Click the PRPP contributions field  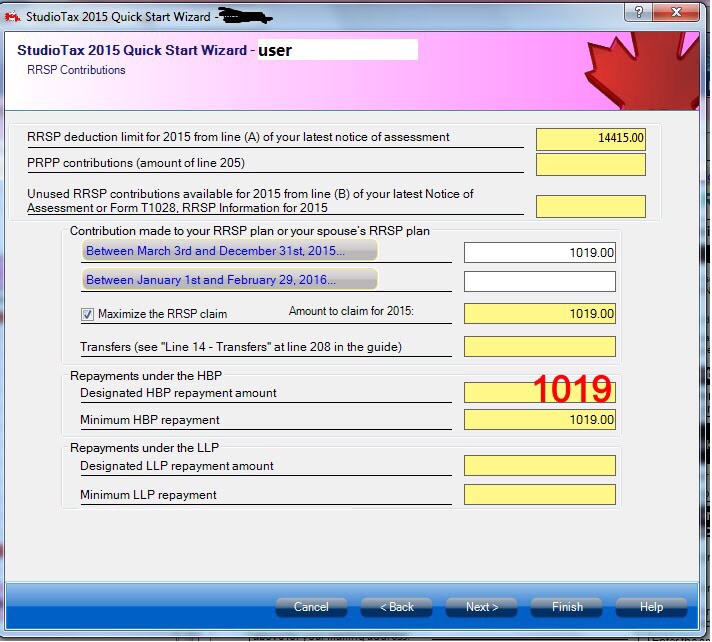[x=590, y=164]
